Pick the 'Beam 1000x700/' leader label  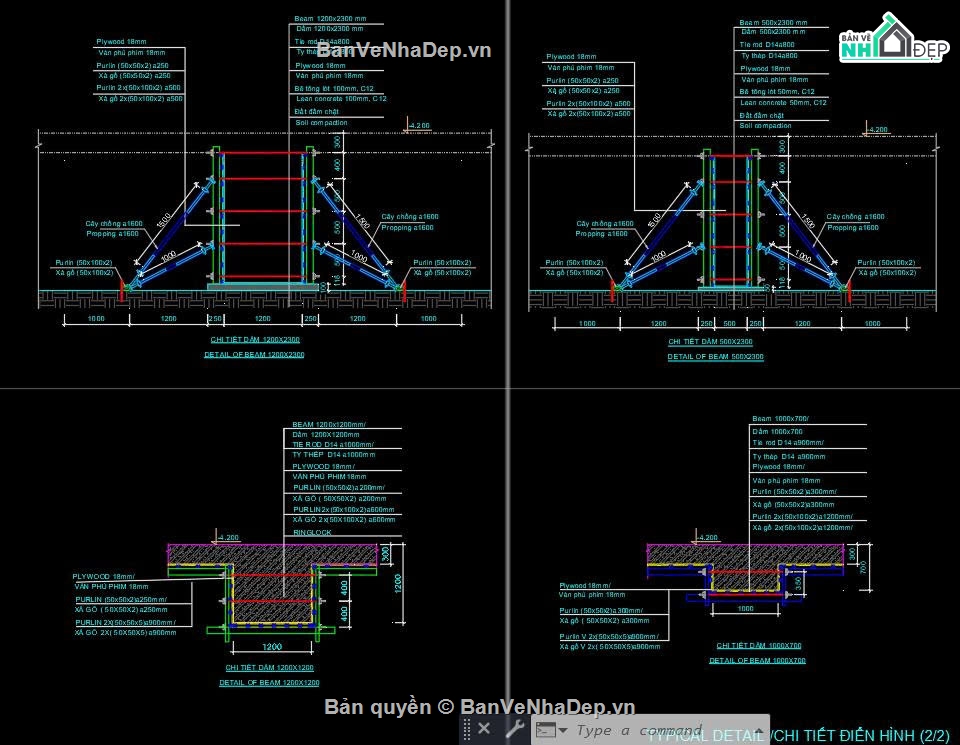click(x=781, y=419)
